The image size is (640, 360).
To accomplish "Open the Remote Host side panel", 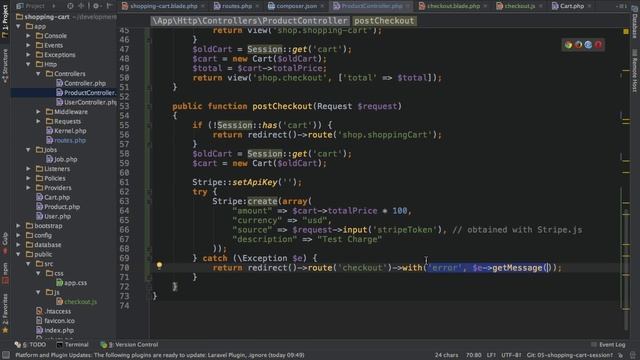I will pos(635,71).
